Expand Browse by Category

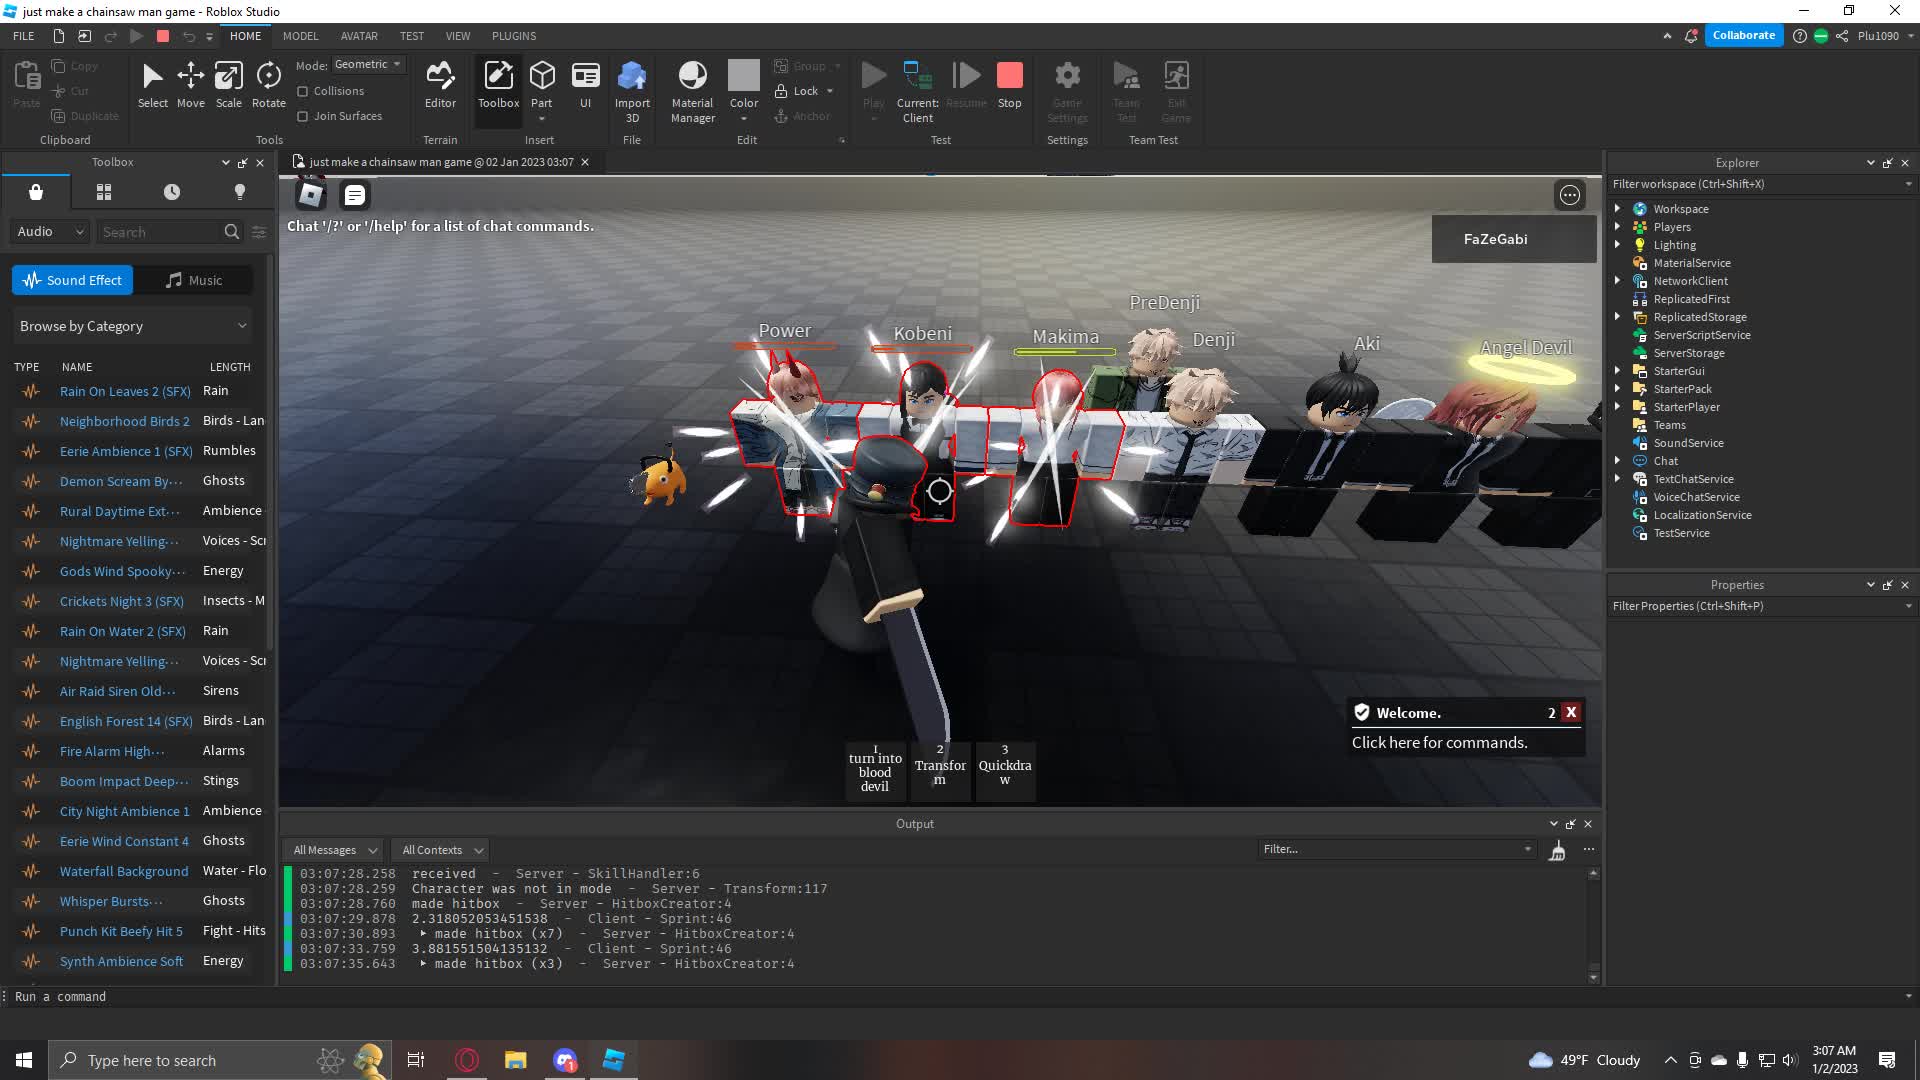point(132,326)
